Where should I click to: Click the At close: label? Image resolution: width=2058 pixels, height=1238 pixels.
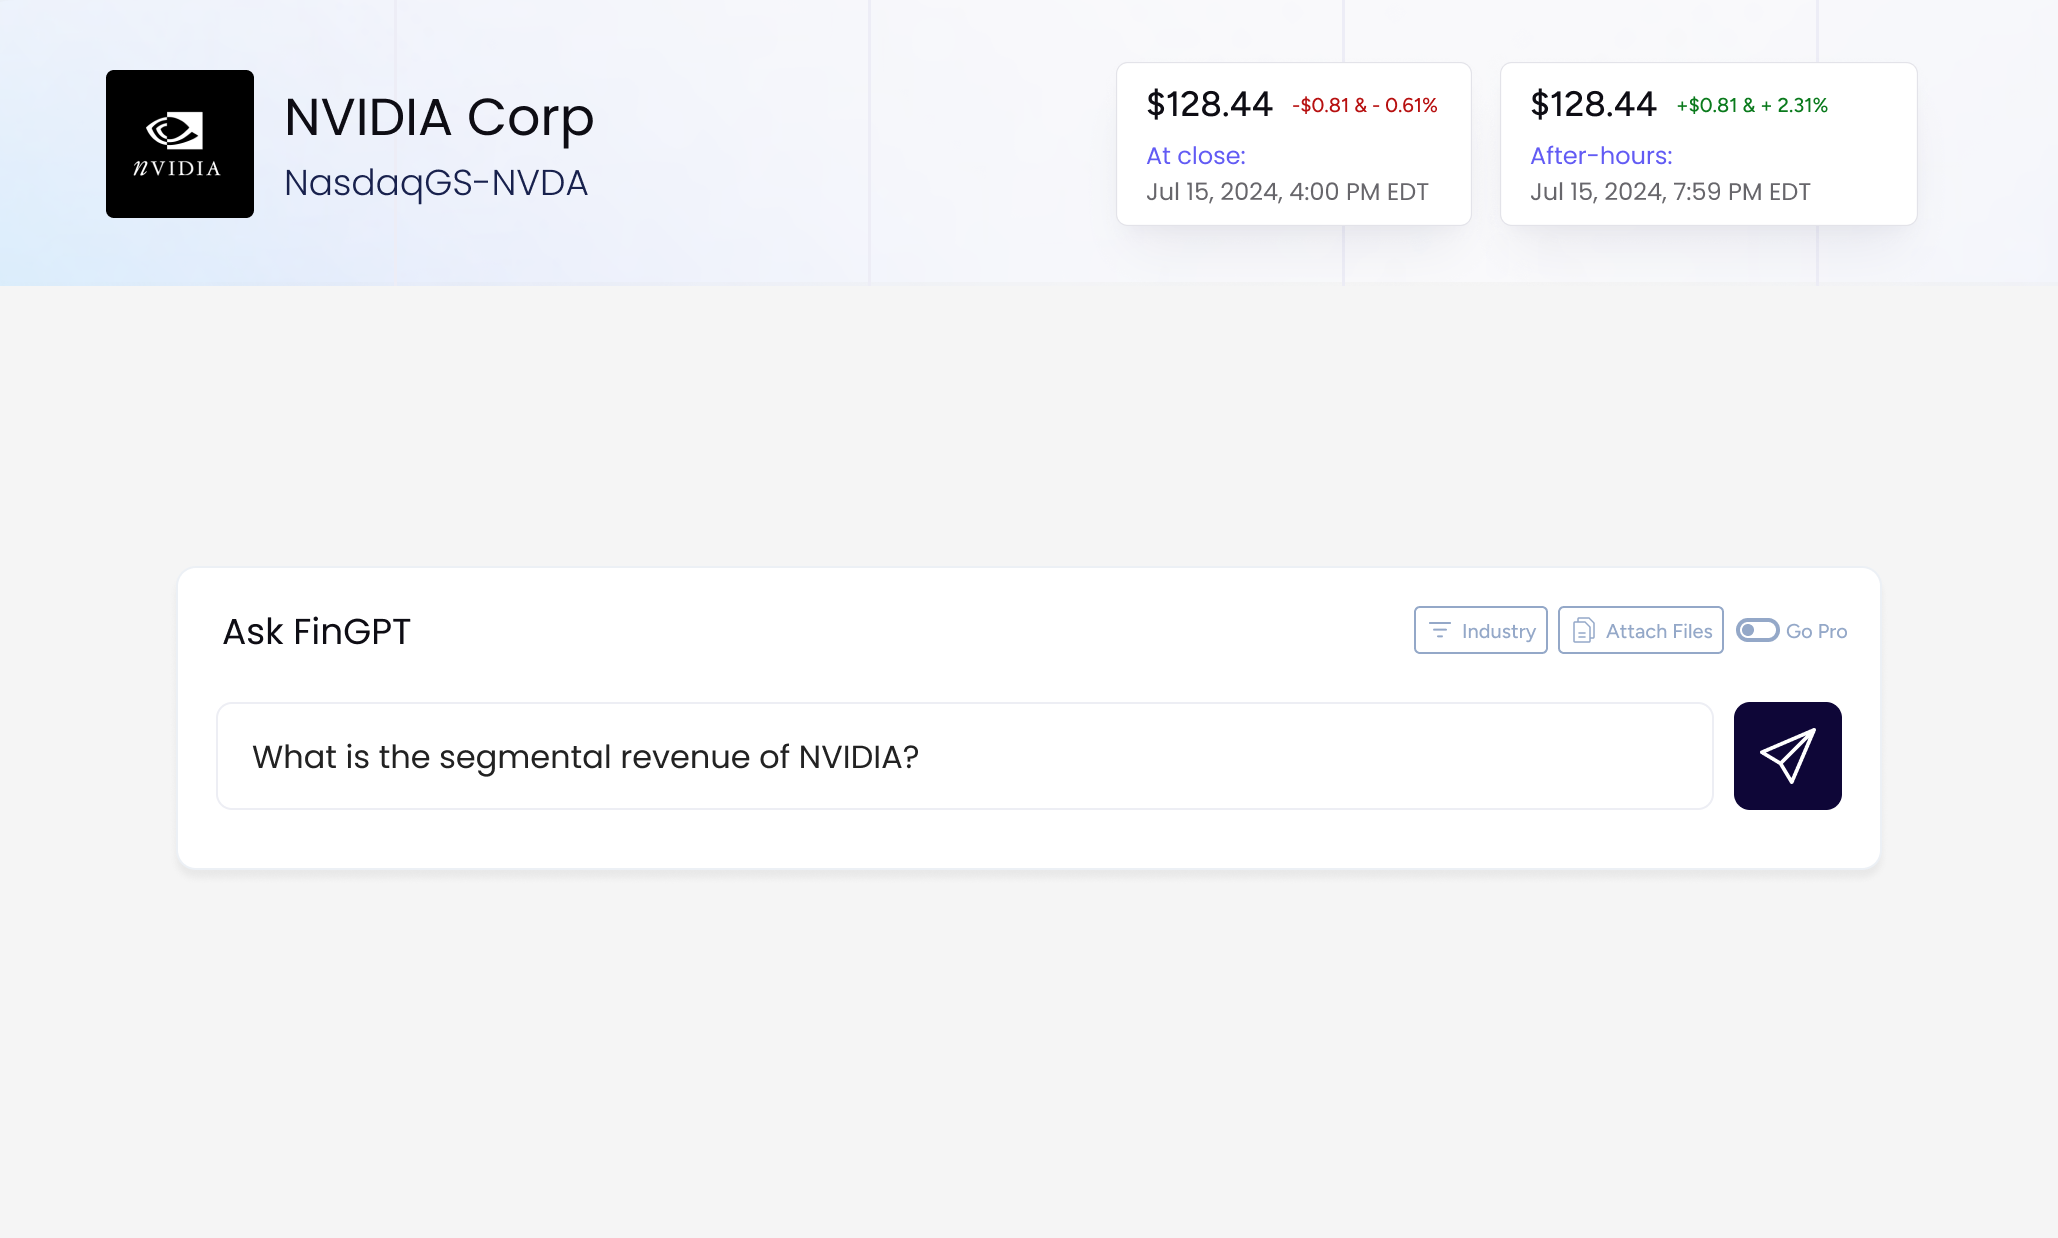[x=1196, y=156]
